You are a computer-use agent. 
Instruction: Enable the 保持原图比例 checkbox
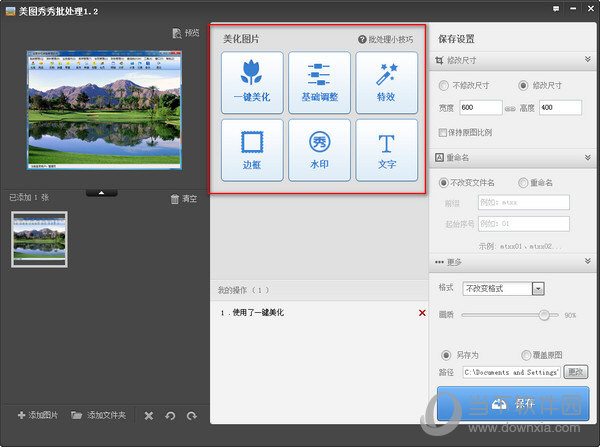coord(444,131)
